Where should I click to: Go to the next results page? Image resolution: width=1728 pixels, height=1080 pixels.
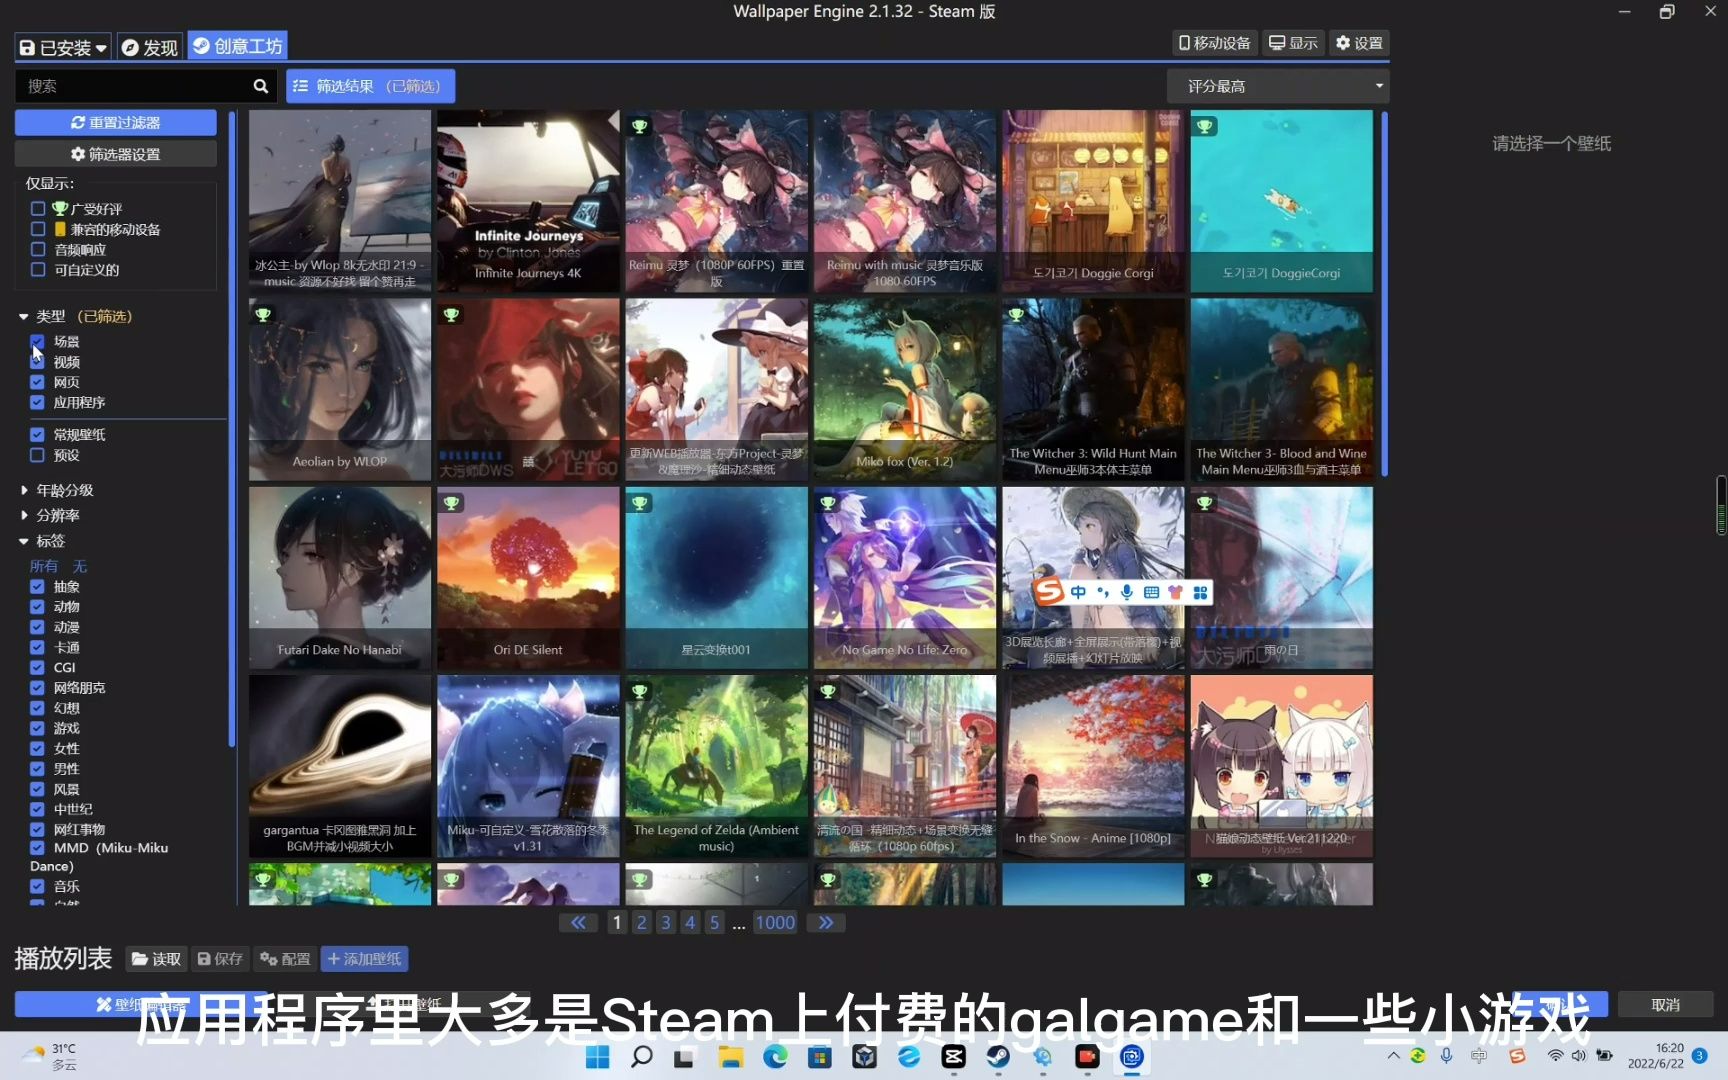(825, 922)
